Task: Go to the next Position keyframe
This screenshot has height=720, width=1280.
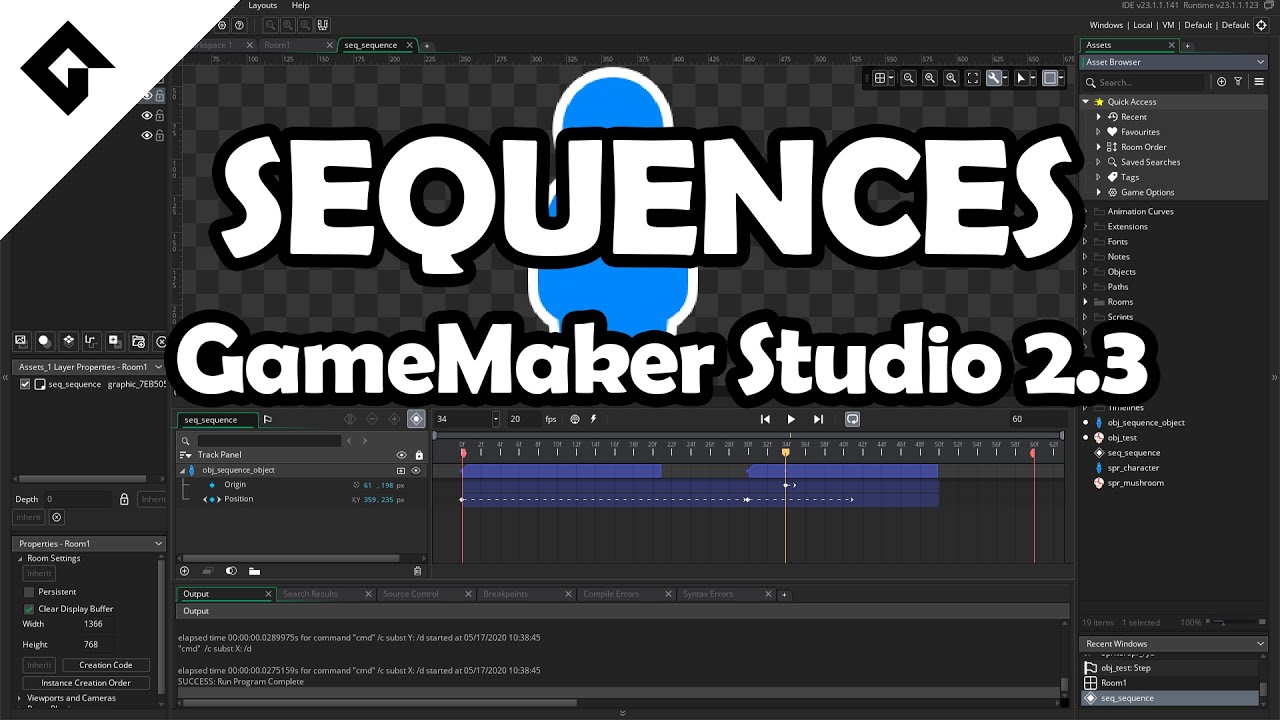Action: point(219,499)
